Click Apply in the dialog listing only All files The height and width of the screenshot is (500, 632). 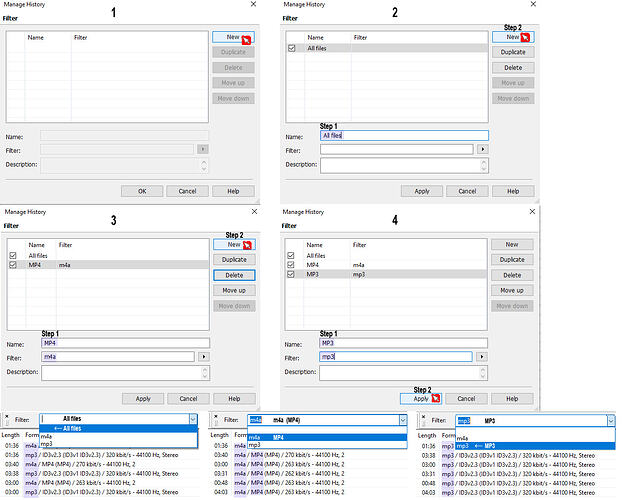[422, 191]
